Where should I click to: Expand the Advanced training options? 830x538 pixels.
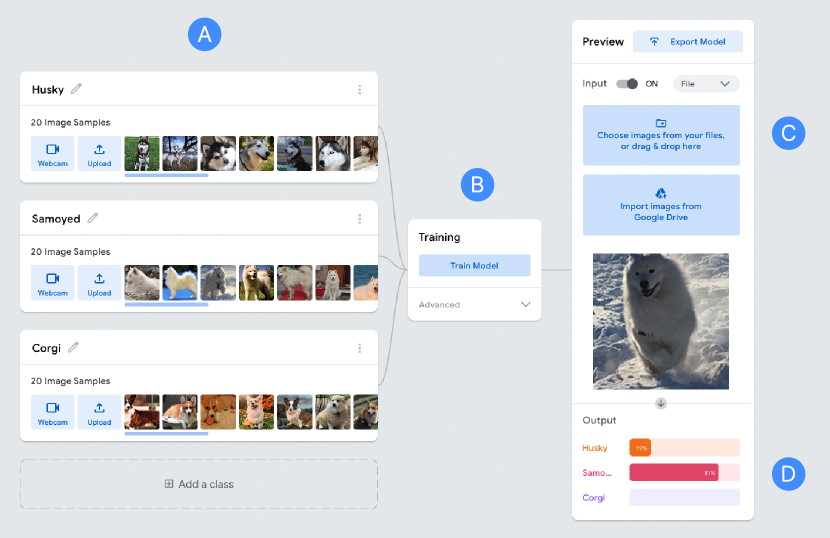click(x=474, y=304)
